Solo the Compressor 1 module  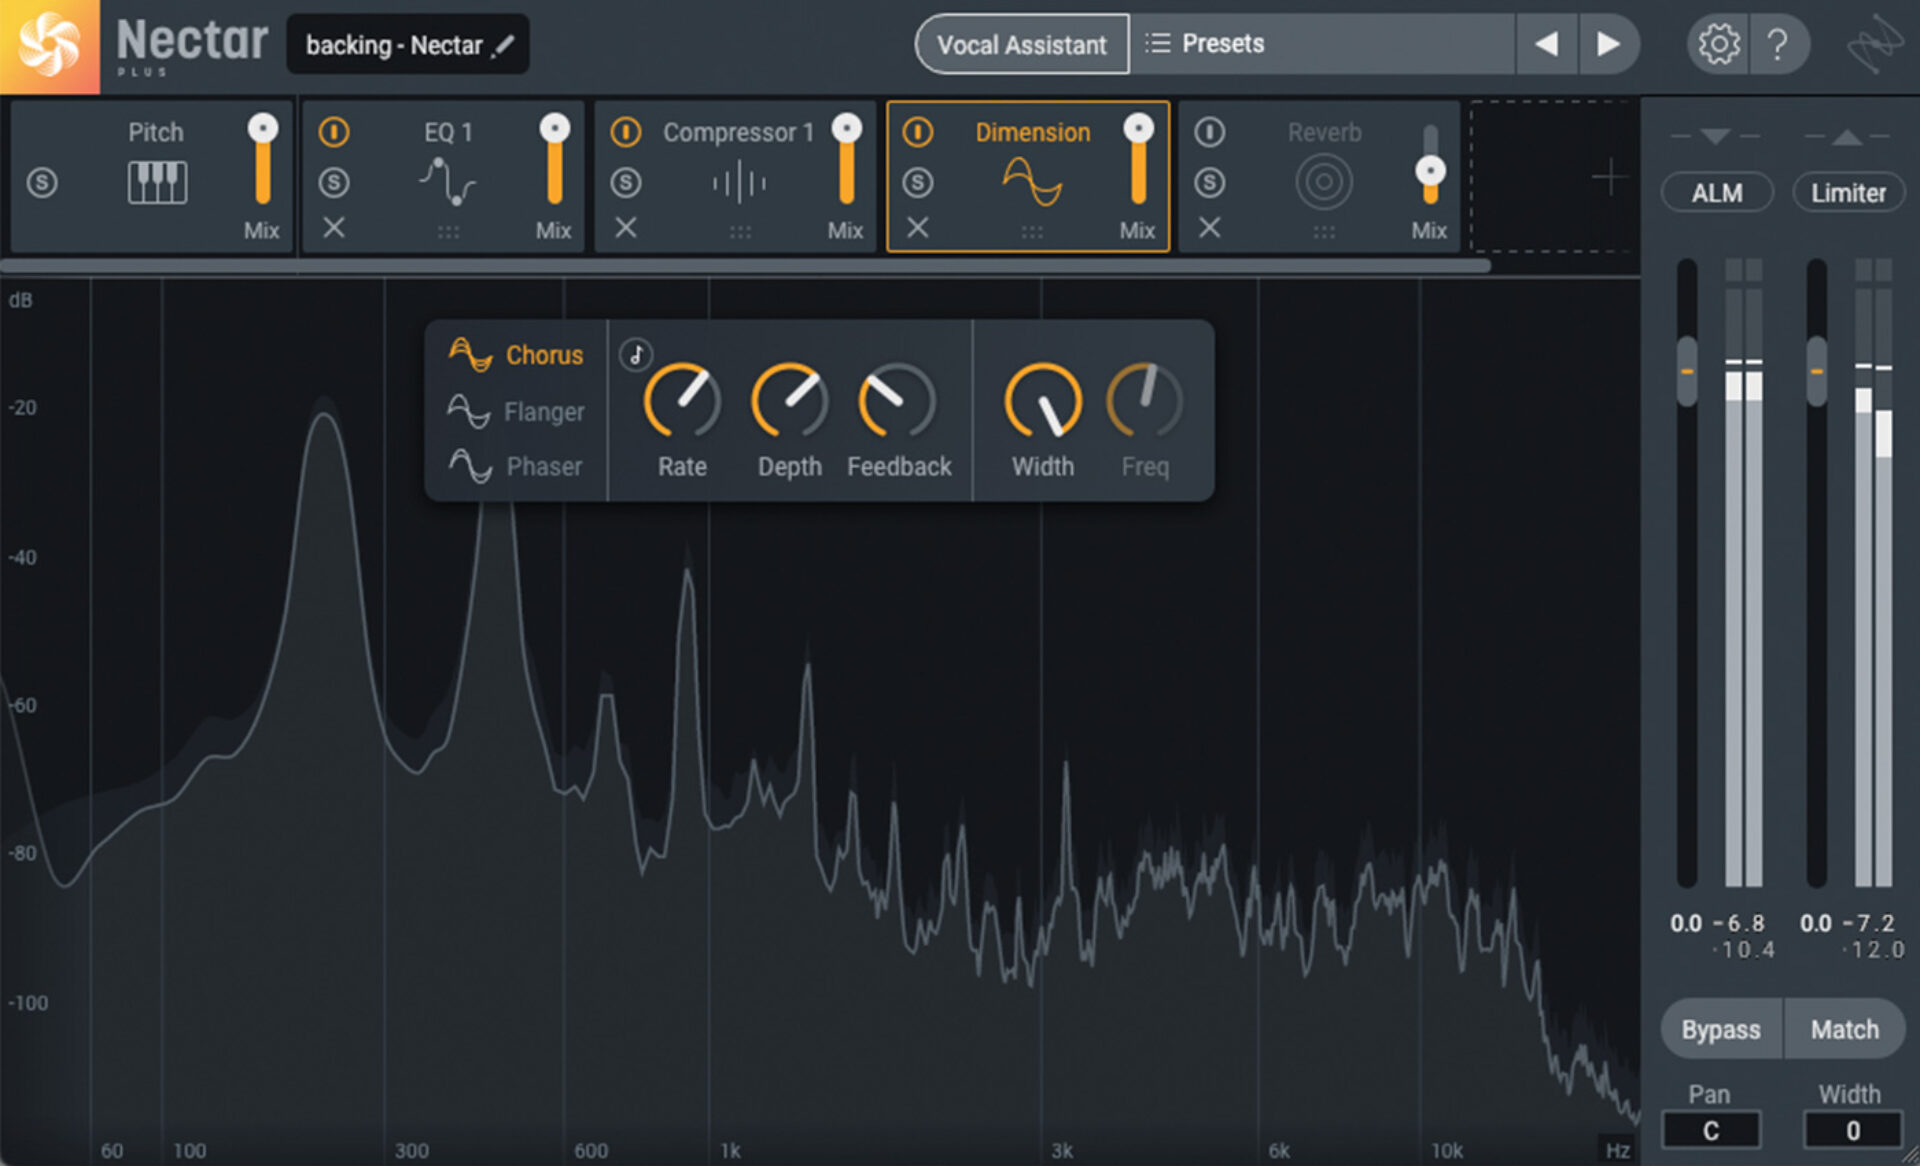pyautogui.click(x=626, y=182)
